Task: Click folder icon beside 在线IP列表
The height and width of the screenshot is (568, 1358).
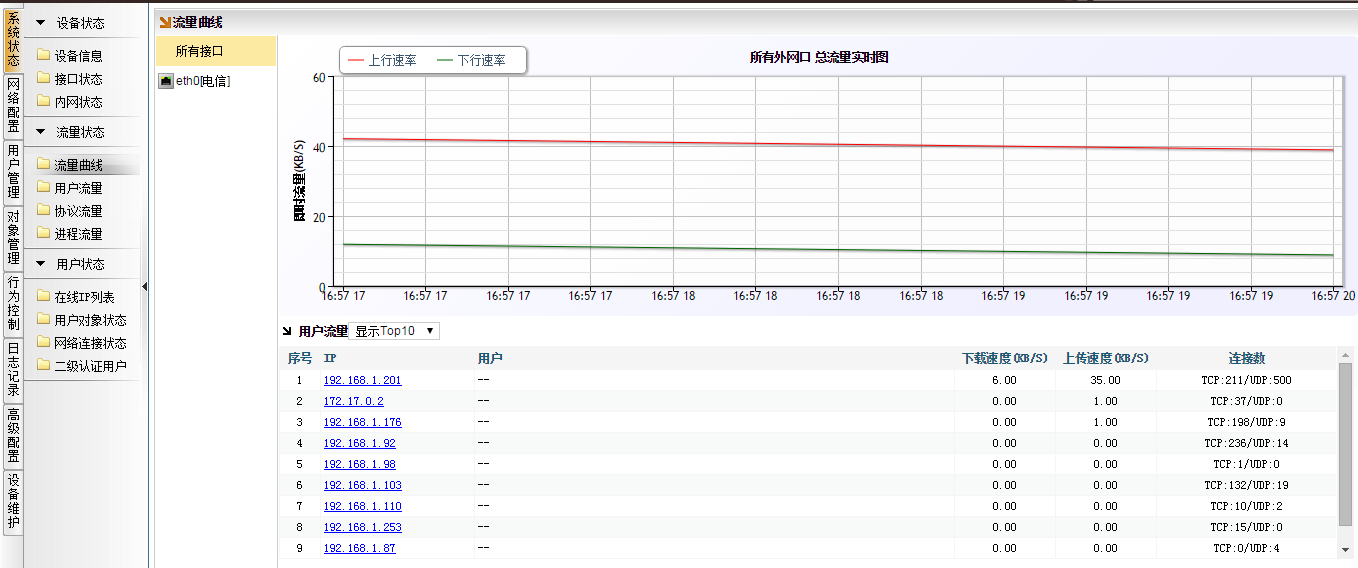Action: click(43, 297)
